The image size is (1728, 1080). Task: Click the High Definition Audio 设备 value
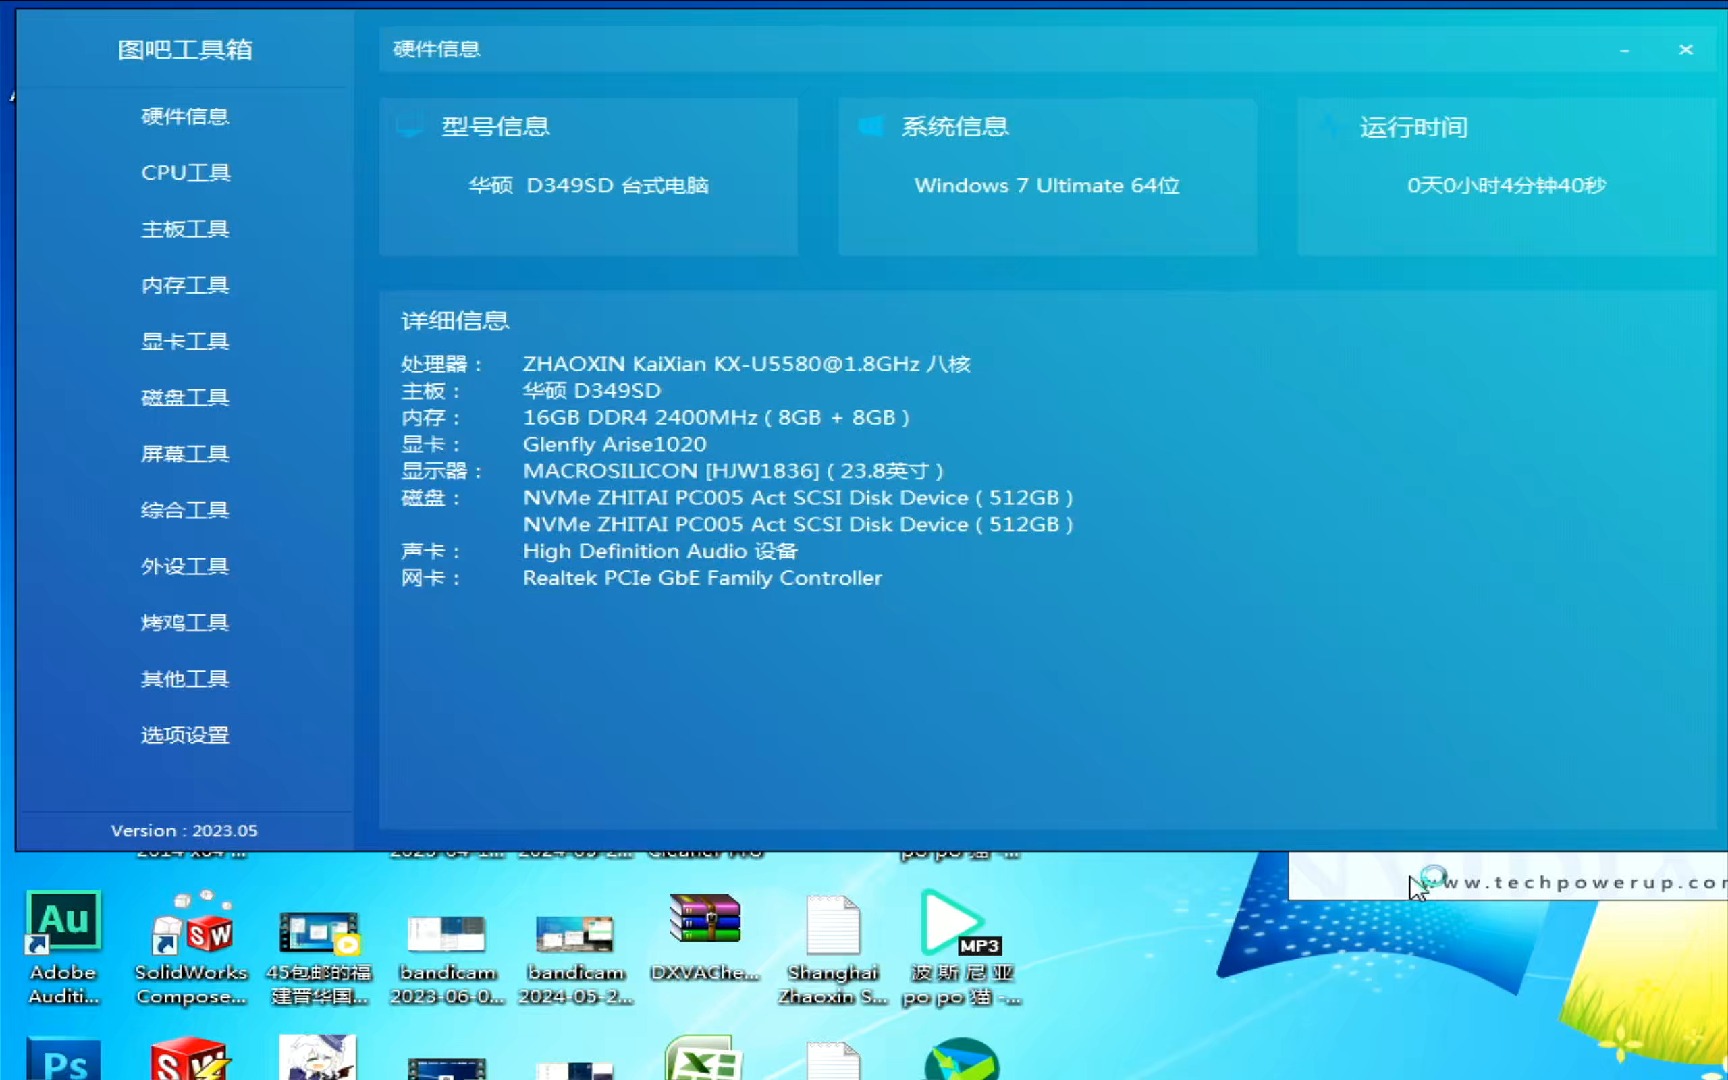coord(660,552)
